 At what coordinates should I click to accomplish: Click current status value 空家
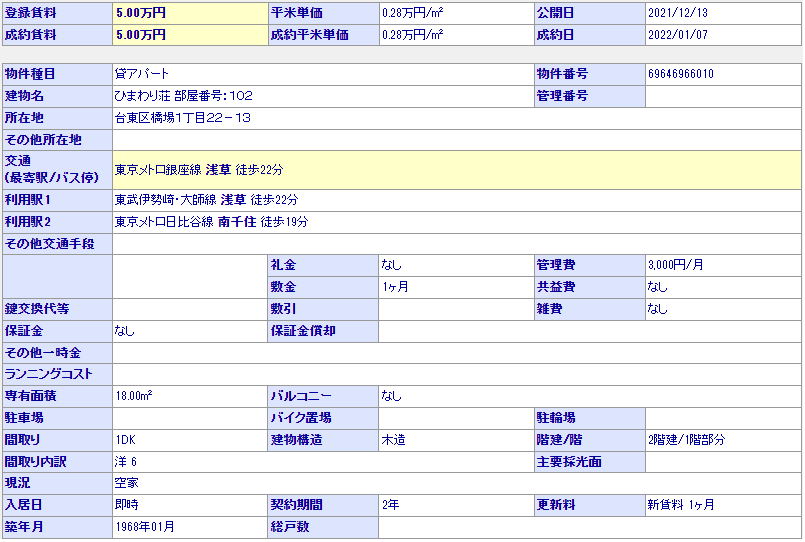(126, 483)
